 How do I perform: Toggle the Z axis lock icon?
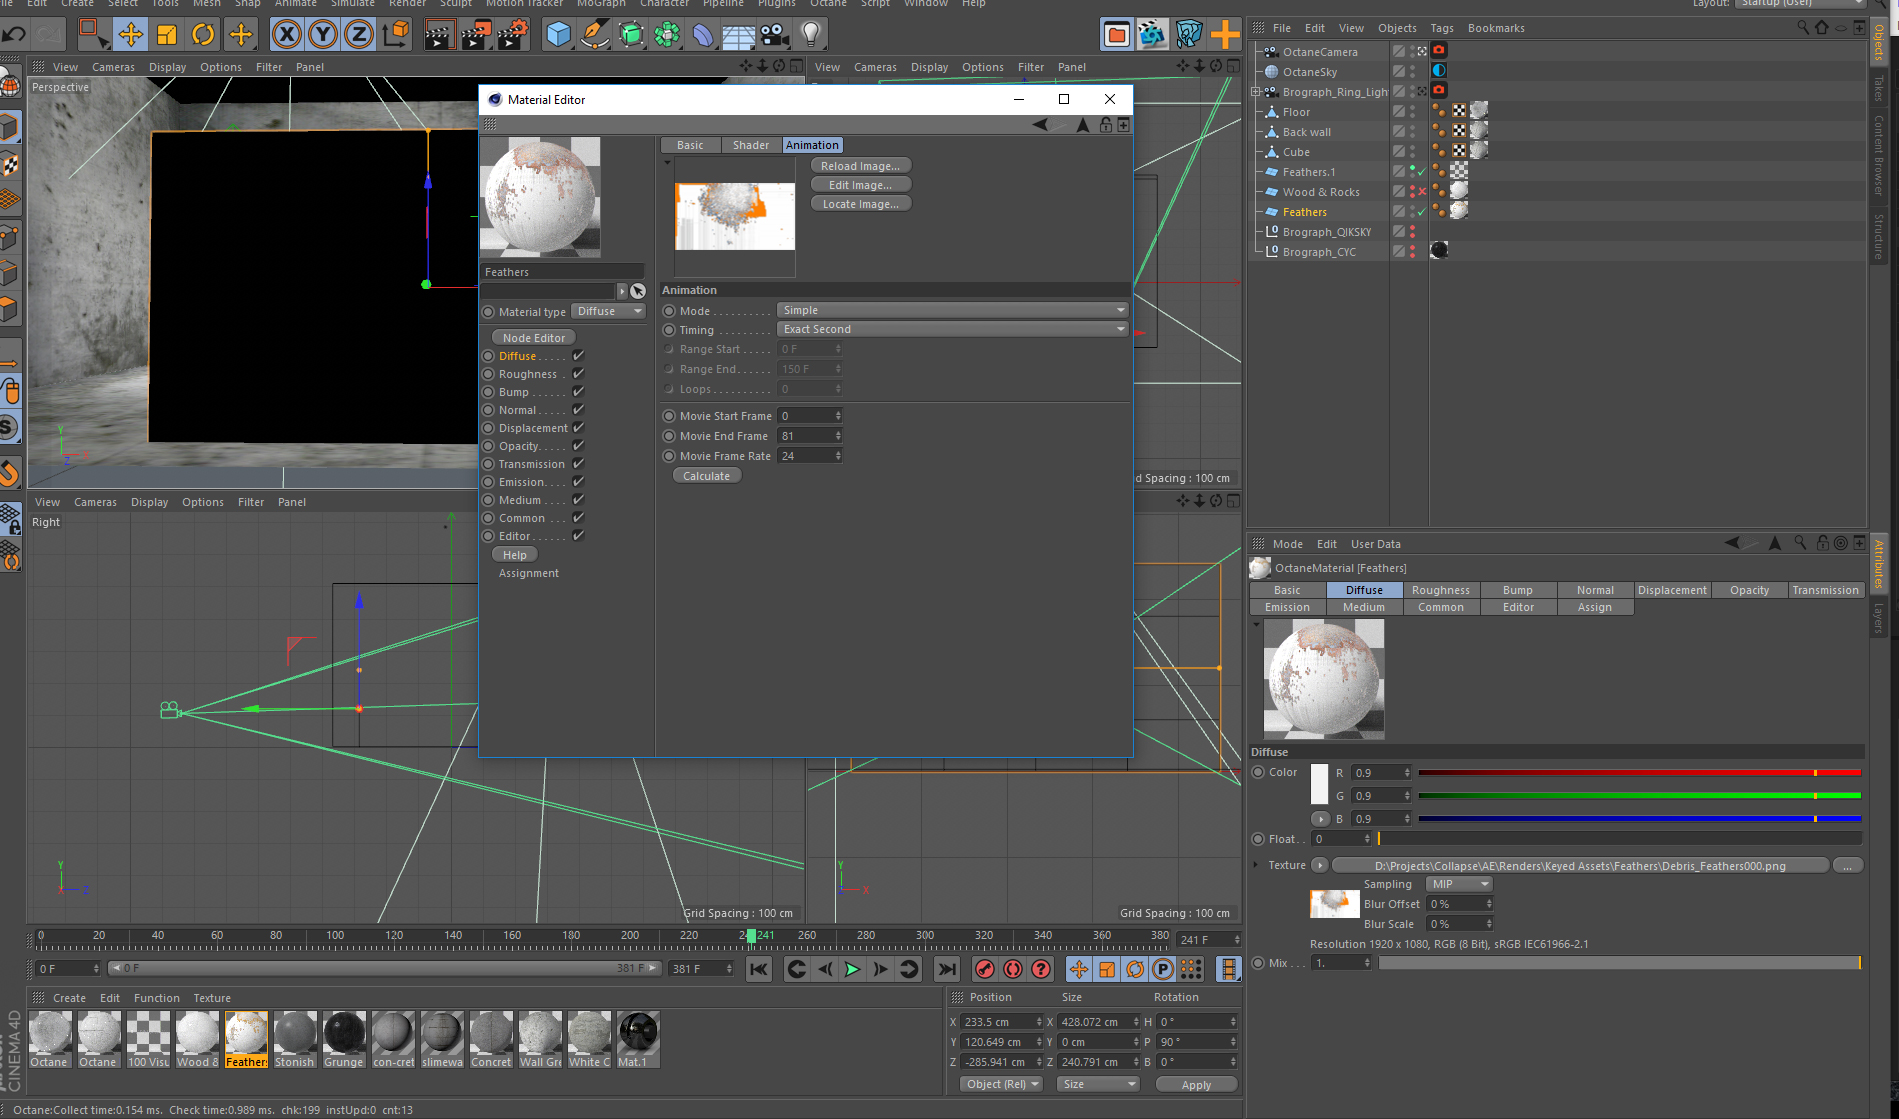click(x=358, y=35)
